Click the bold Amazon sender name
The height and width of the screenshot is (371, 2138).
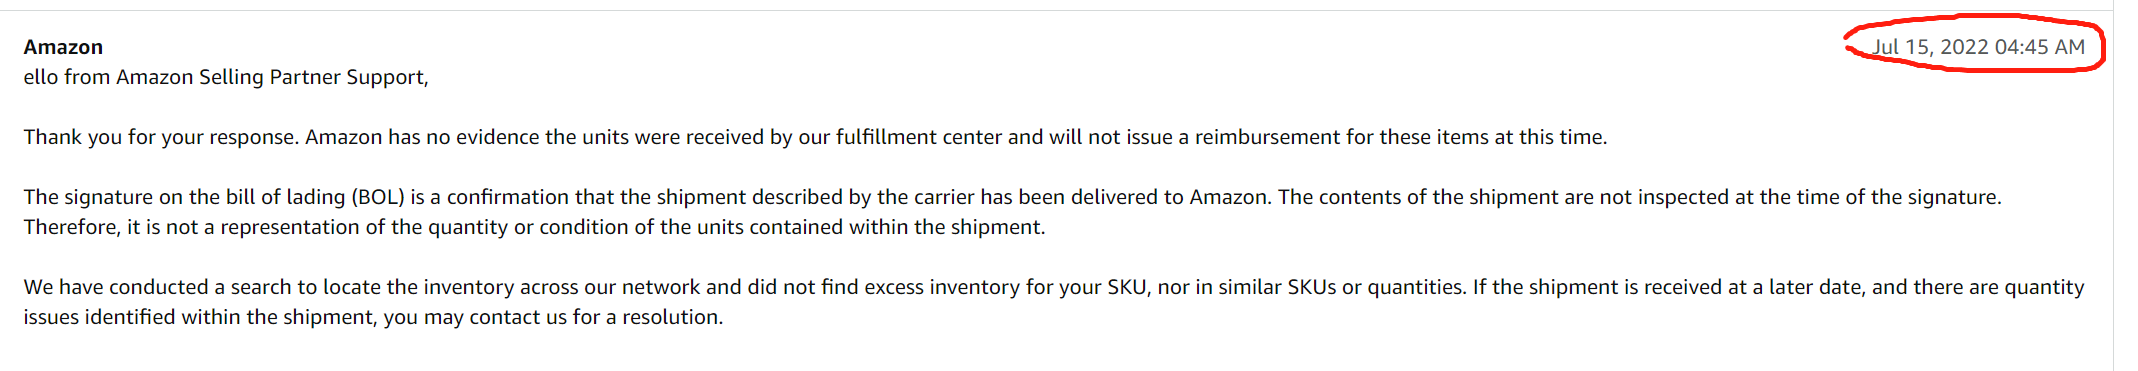coord(63,47)
